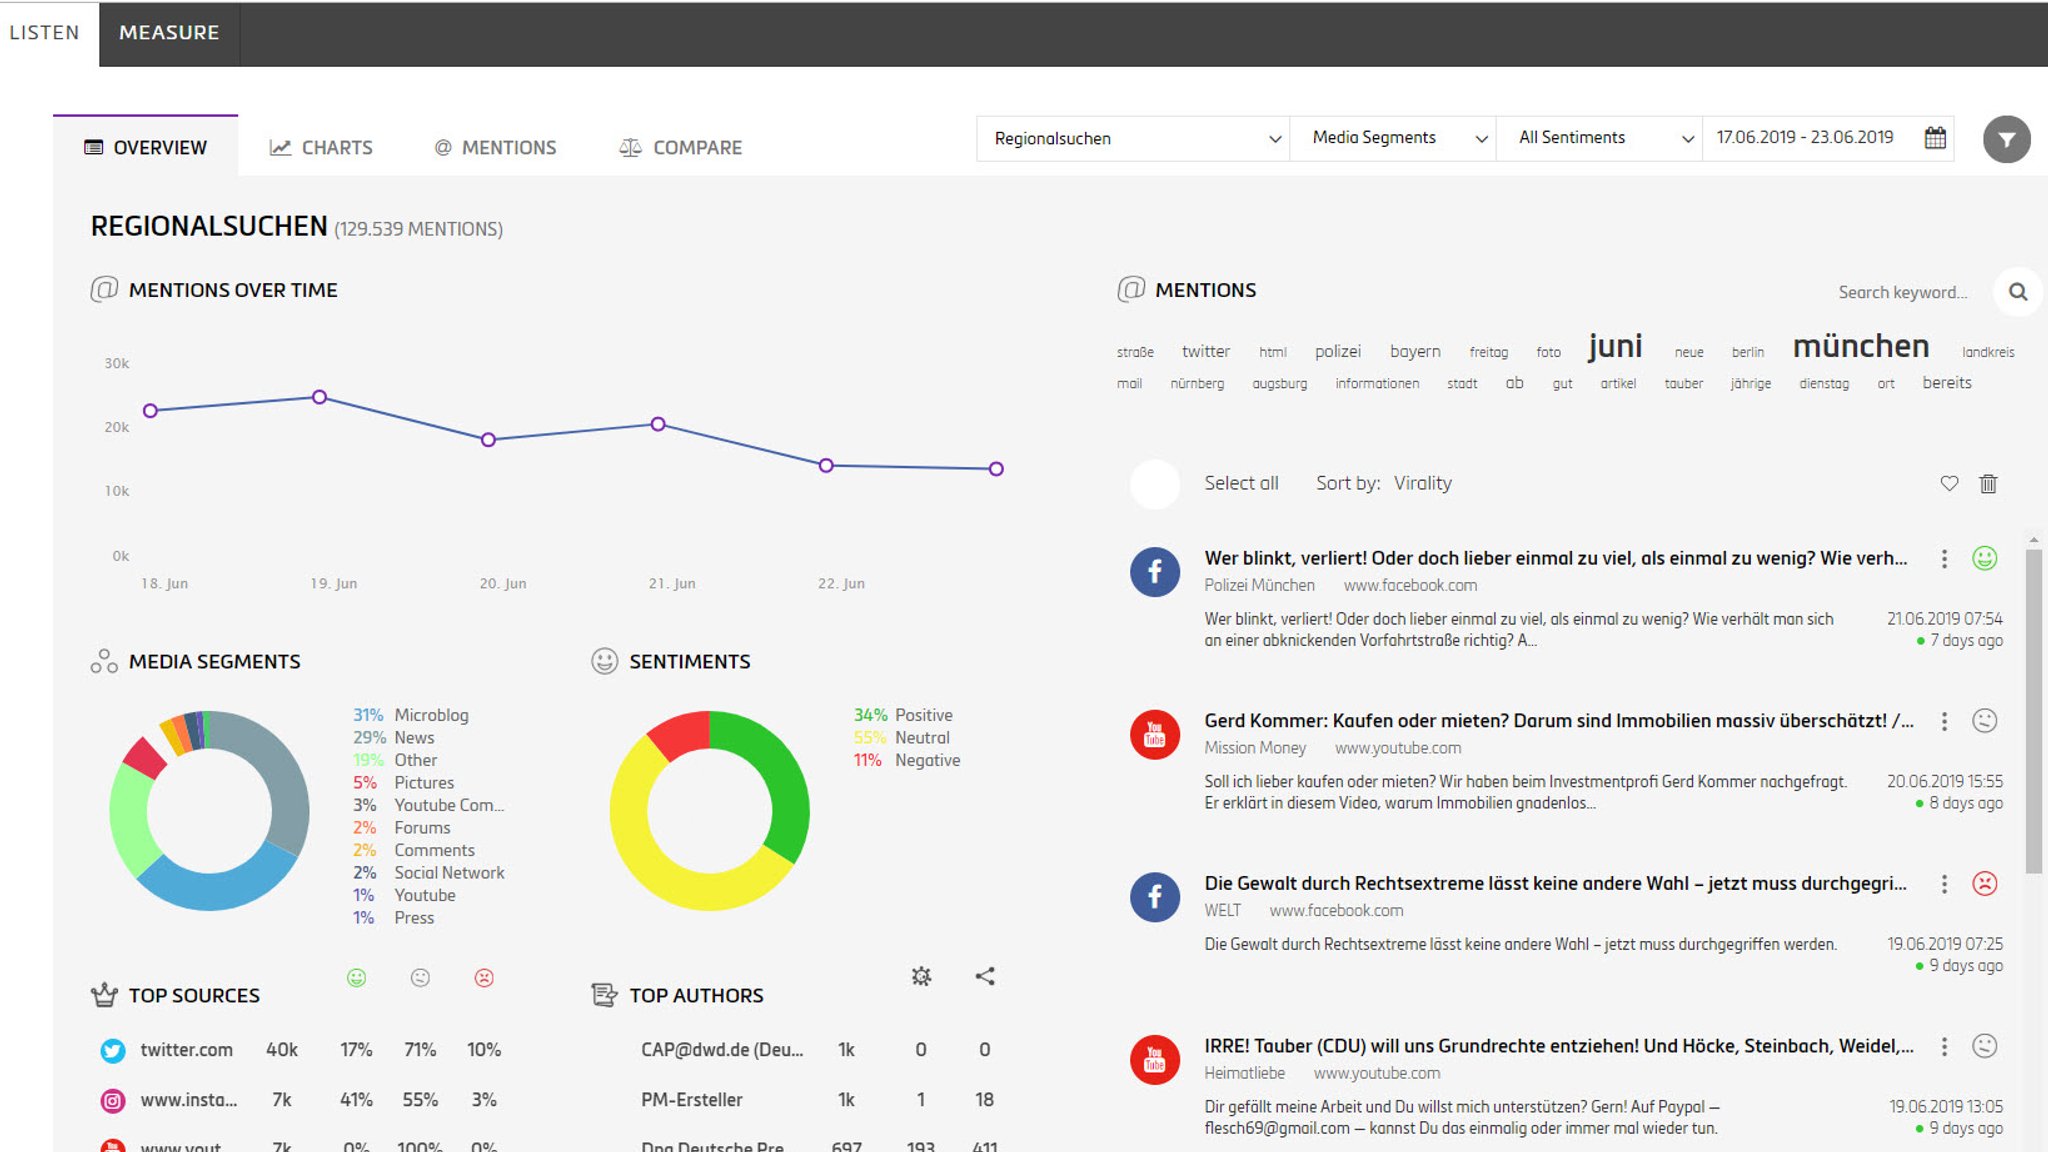
Task: Click 'juni' keyword in tag cloud
Action: (1615, 346)
